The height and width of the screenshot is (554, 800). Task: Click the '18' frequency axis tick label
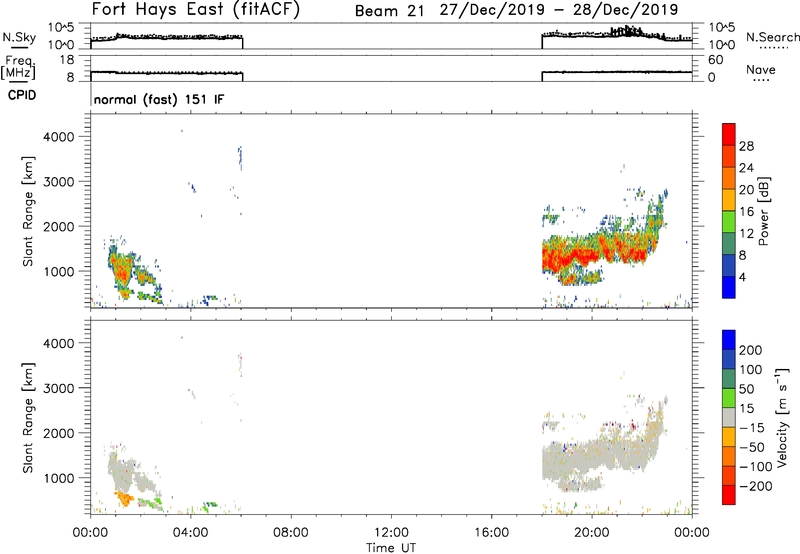(x=67, y=60)
